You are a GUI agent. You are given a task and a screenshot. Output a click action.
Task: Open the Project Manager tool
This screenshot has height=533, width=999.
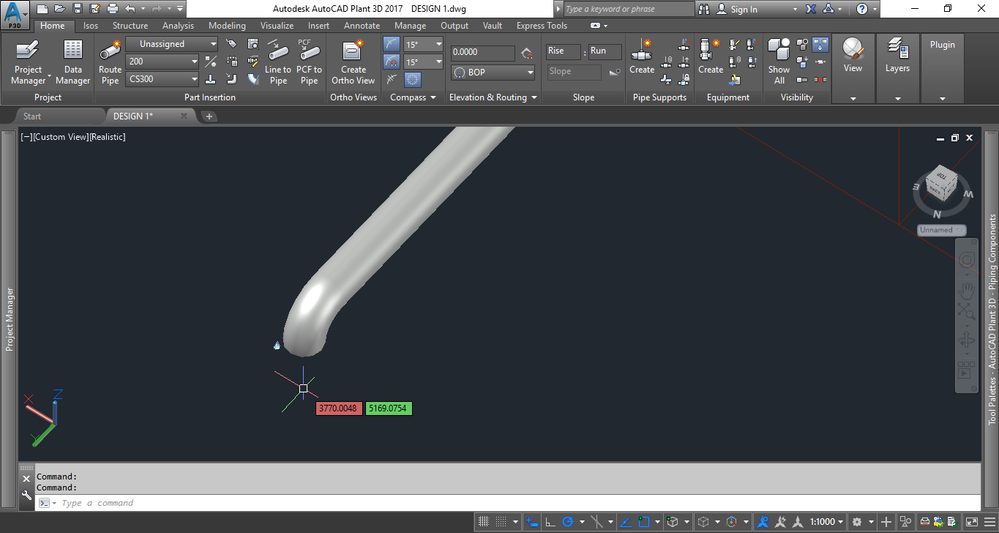(28, 62)
